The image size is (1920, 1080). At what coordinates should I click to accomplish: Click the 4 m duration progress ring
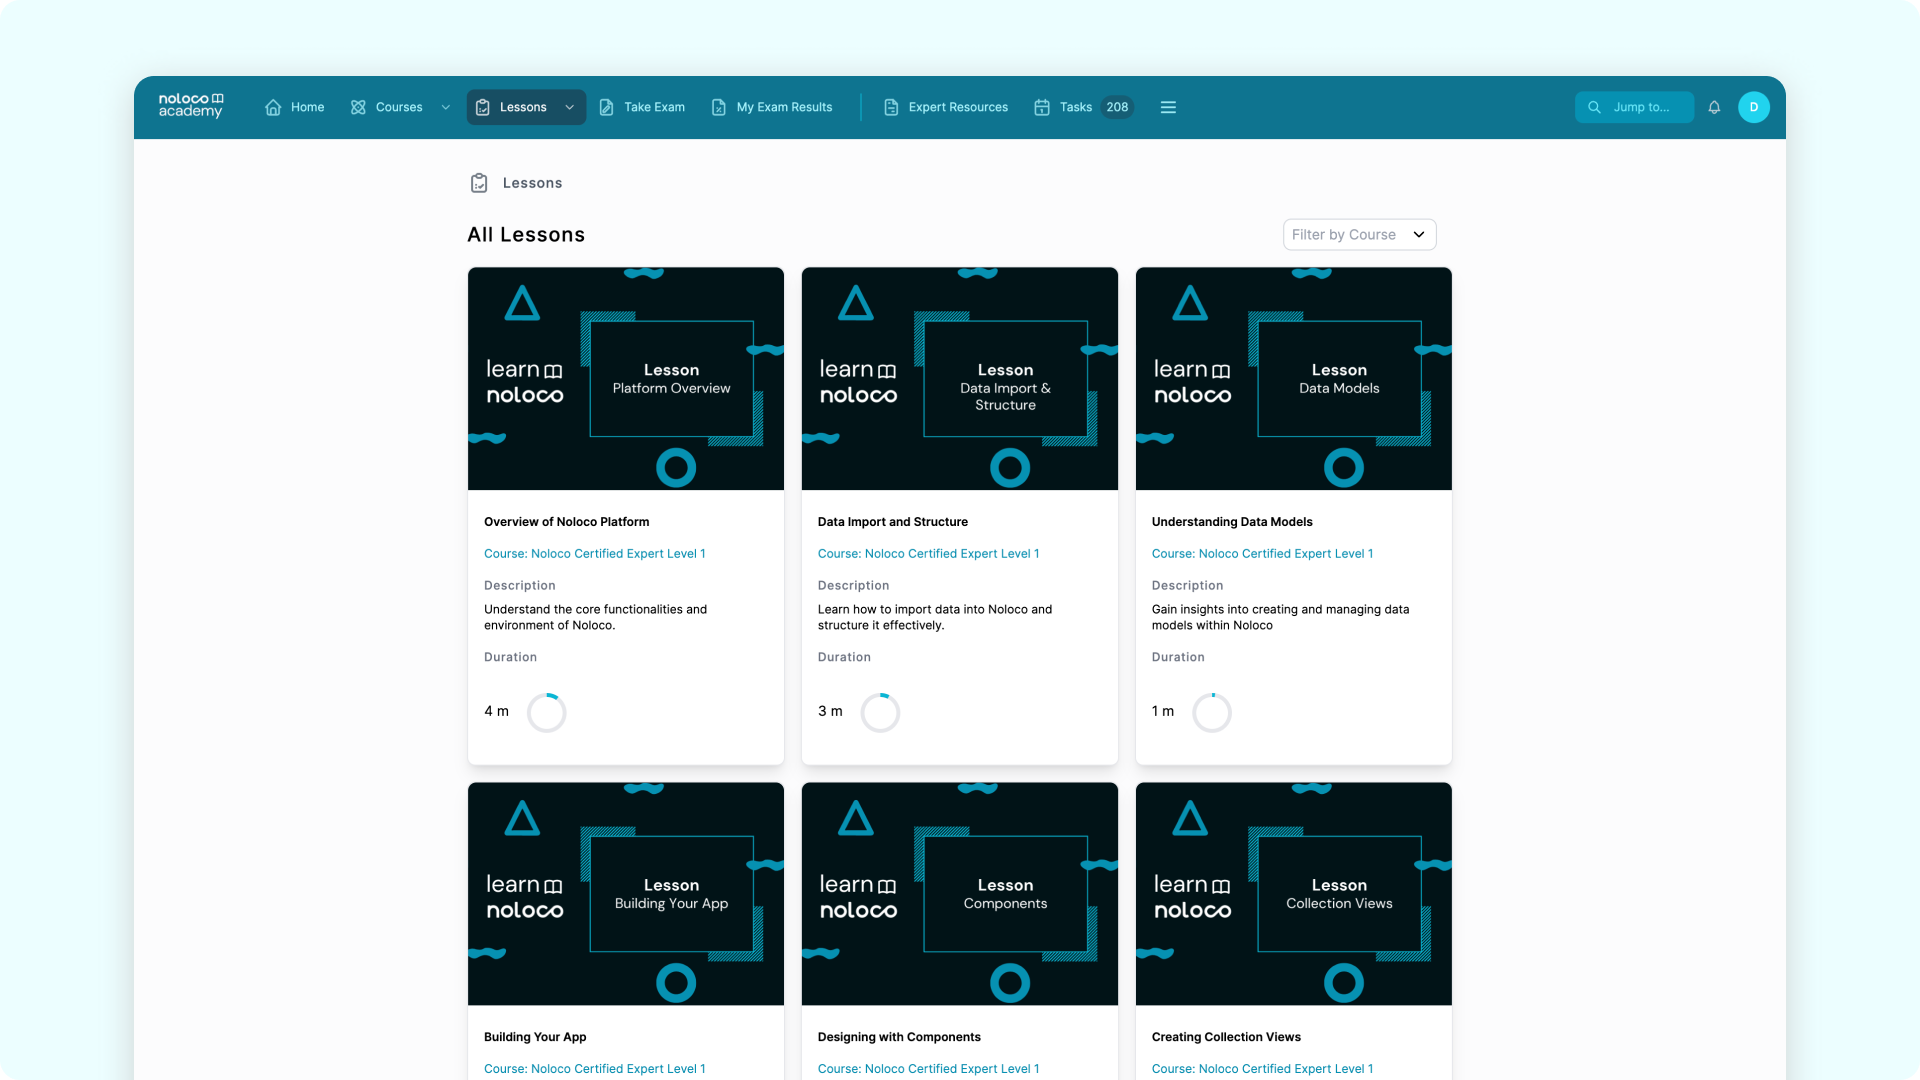pos(547,712)
